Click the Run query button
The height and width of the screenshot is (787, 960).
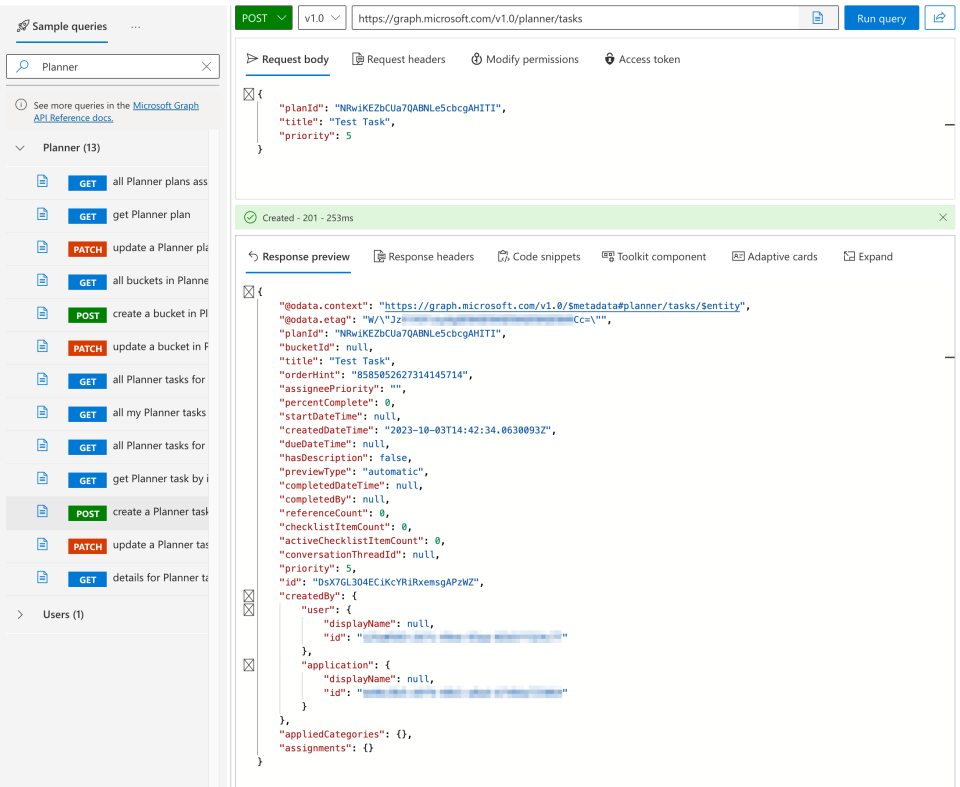880,17
